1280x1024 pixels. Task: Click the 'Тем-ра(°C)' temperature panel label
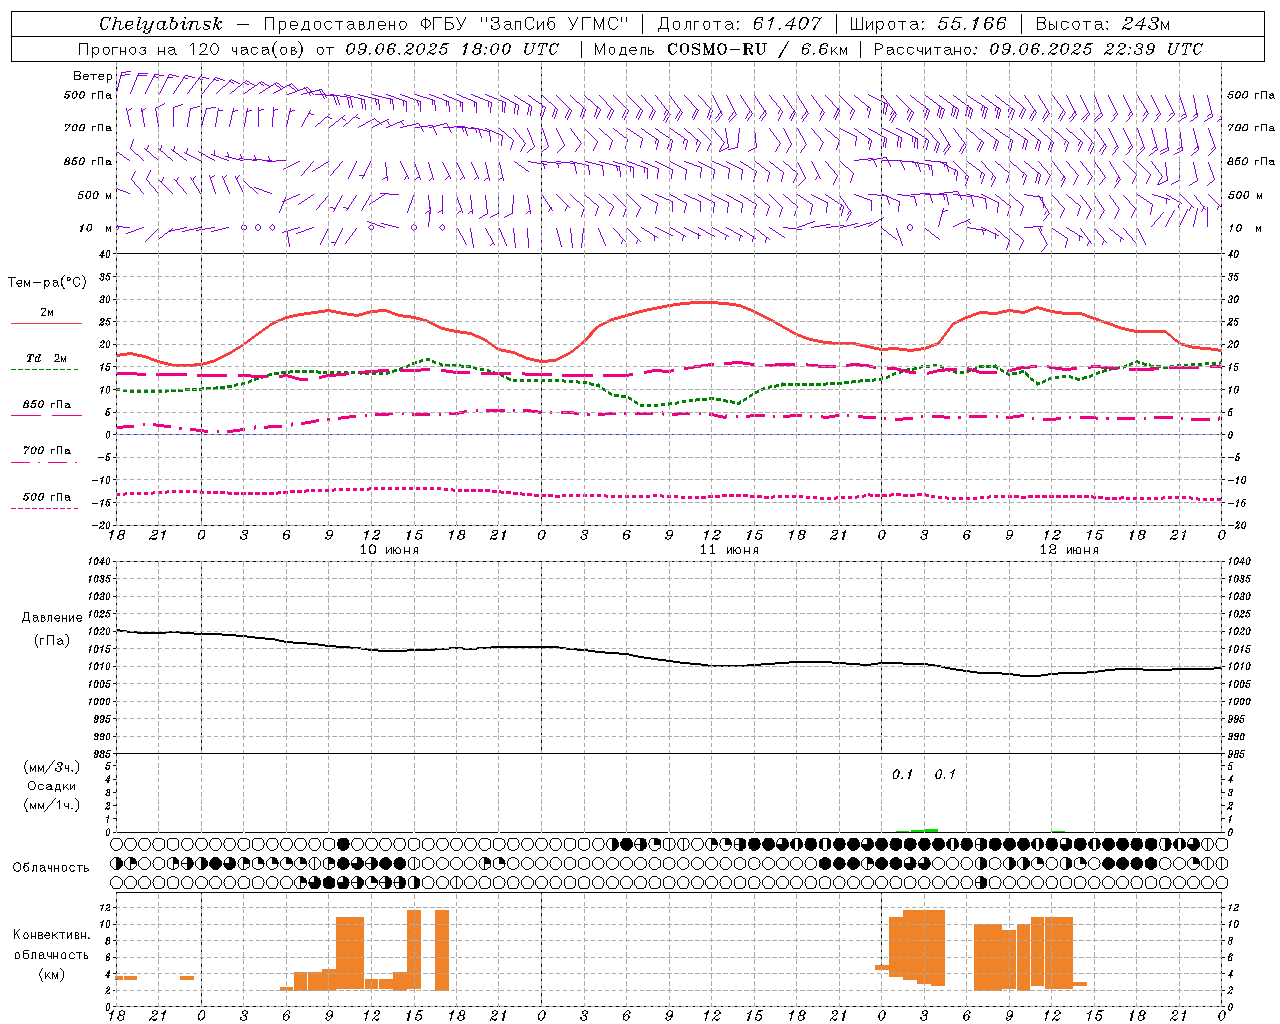[x=47, y=283]
